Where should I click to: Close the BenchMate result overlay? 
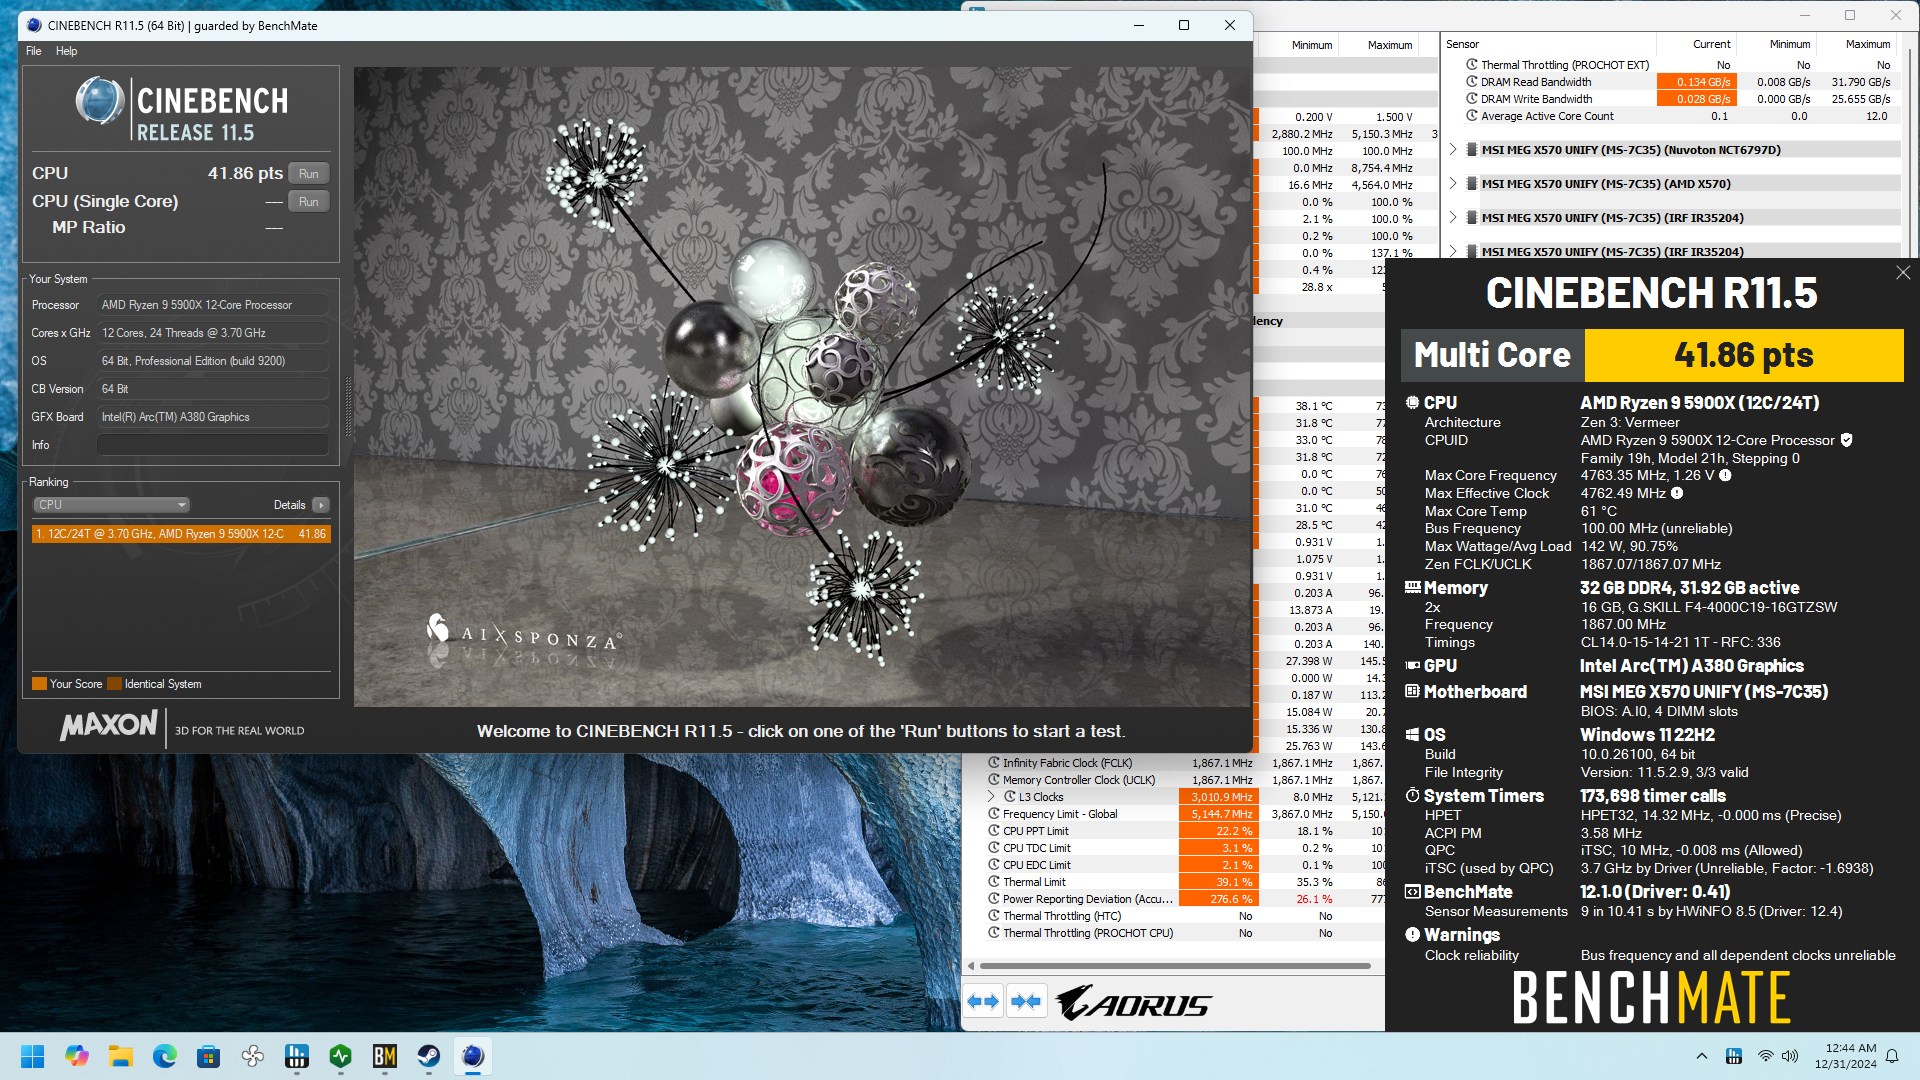click(1902, 273)
